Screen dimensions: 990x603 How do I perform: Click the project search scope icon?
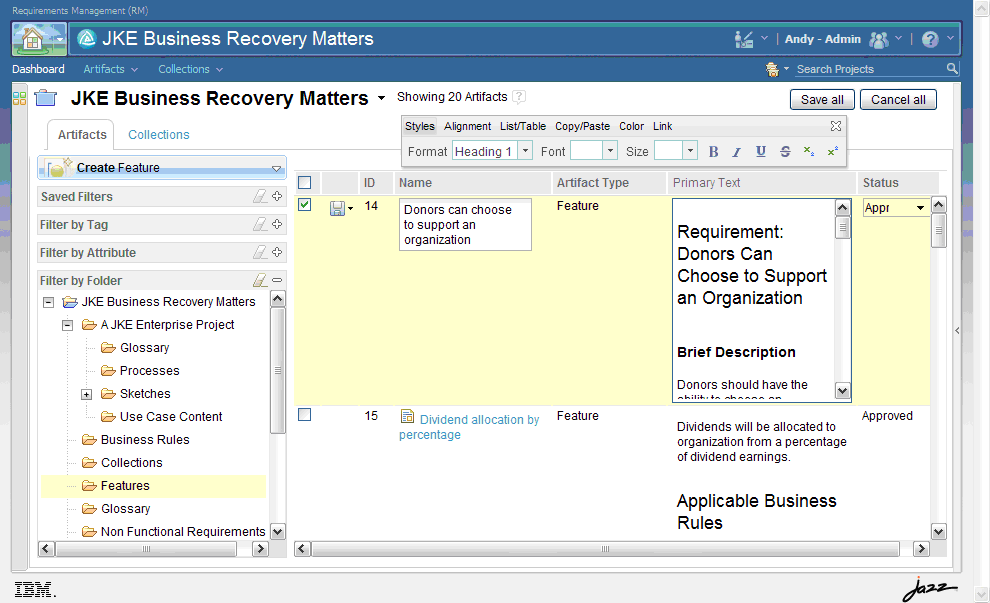772,69
